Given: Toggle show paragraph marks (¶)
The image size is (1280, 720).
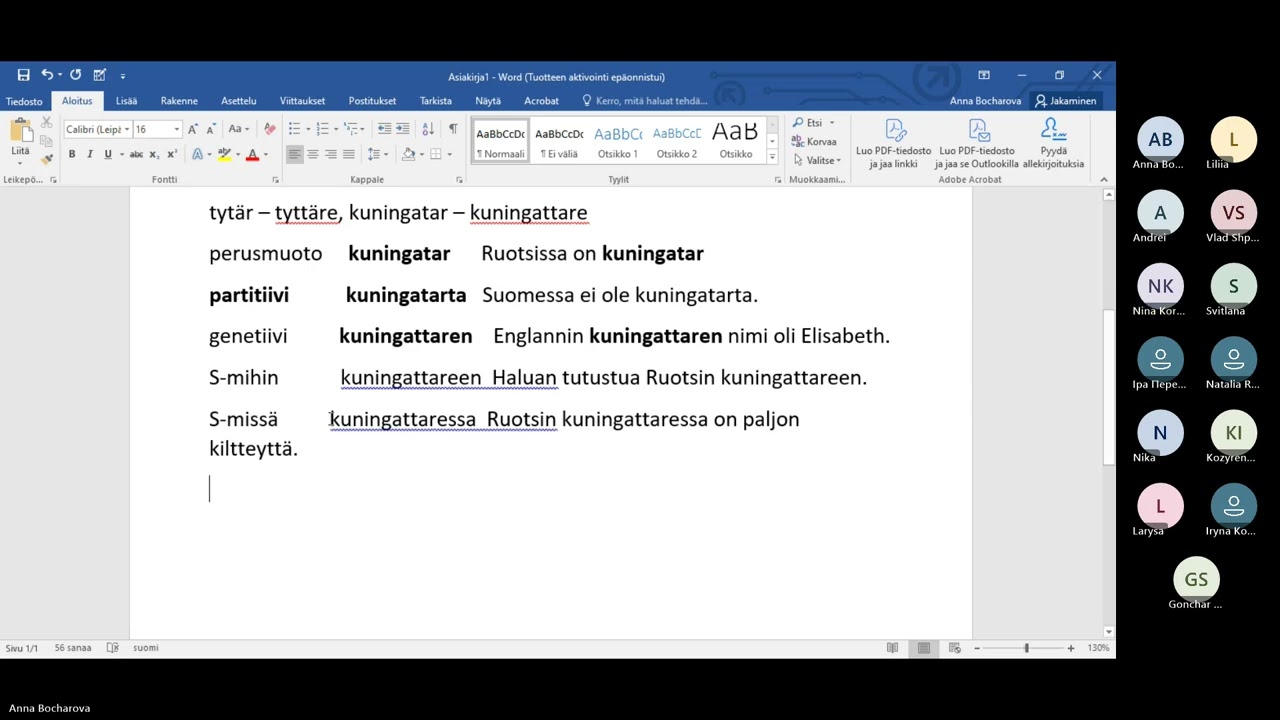Looking at the screenshot, I should tap(453, 129).
